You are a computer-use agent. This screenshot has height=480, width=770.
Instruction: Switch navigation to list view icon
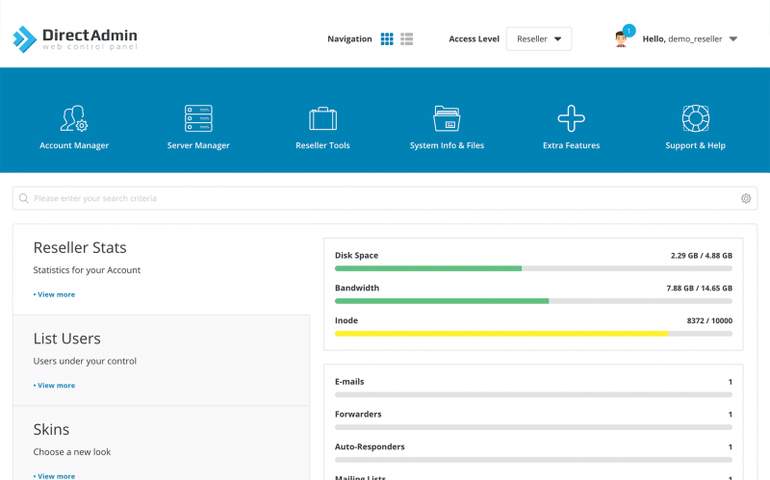[407, 39]
